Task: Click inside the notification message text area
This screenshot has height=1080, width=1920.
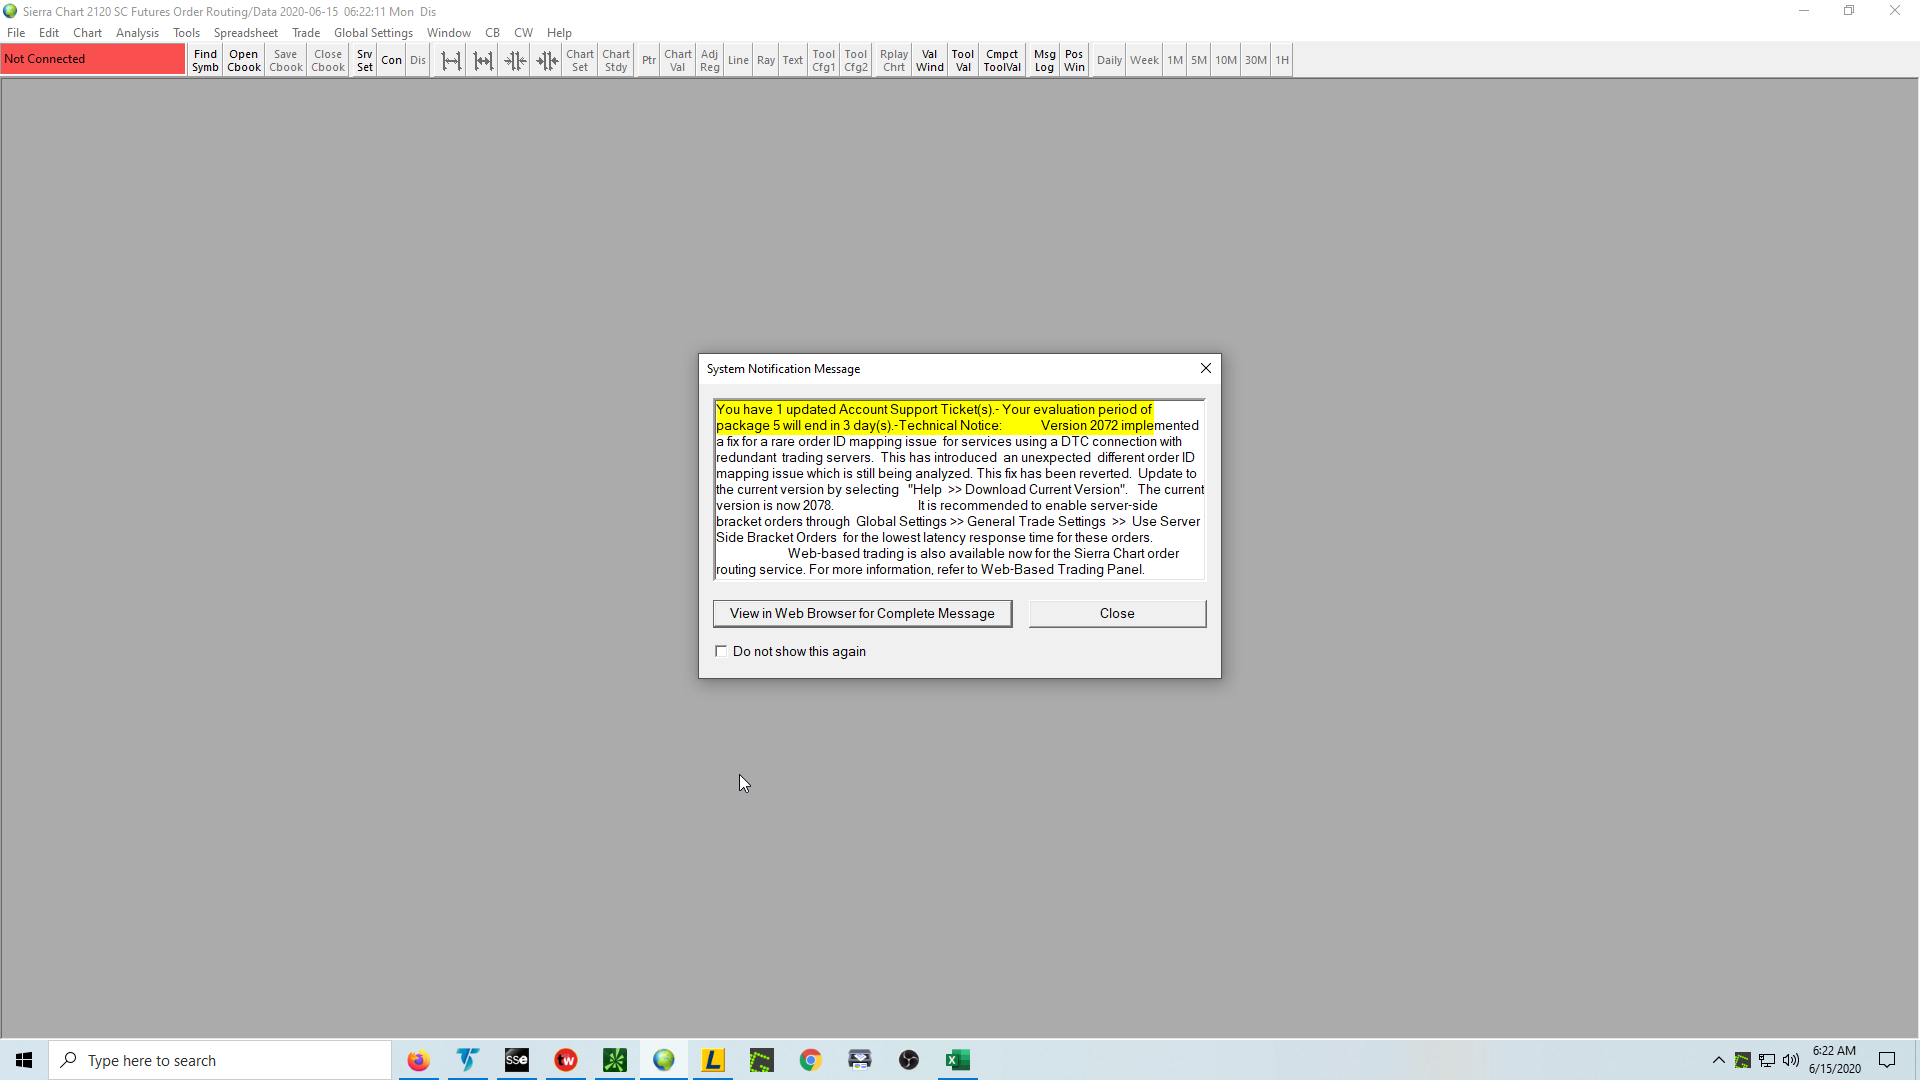Action: click(x=958, y=489)
